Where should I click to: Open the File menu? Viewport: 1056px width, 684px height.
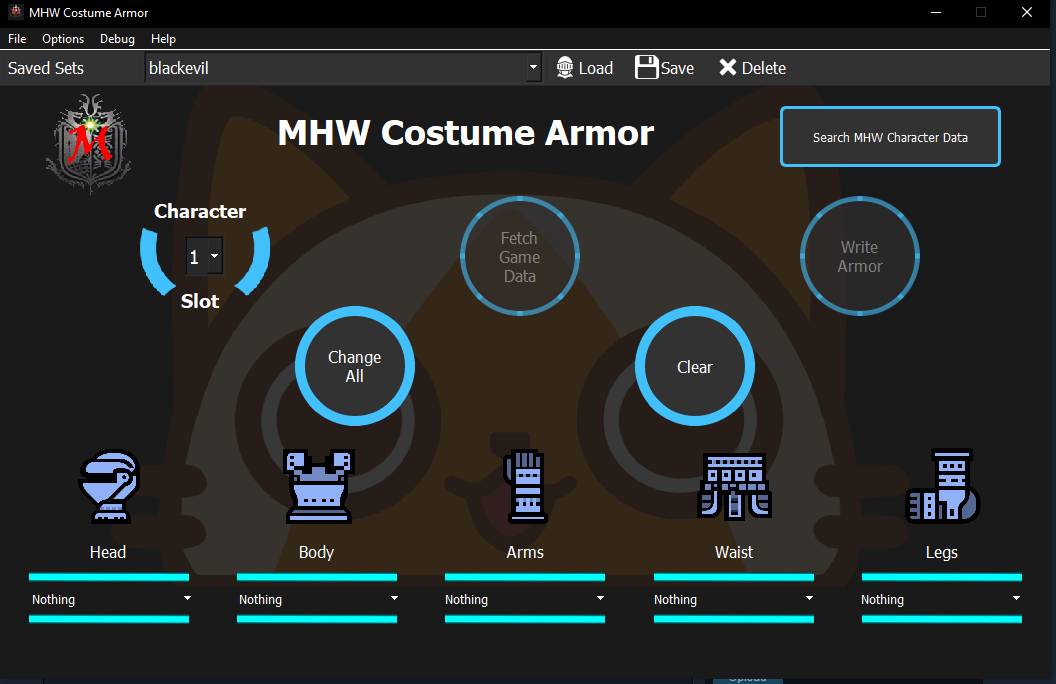pos(17,38)
